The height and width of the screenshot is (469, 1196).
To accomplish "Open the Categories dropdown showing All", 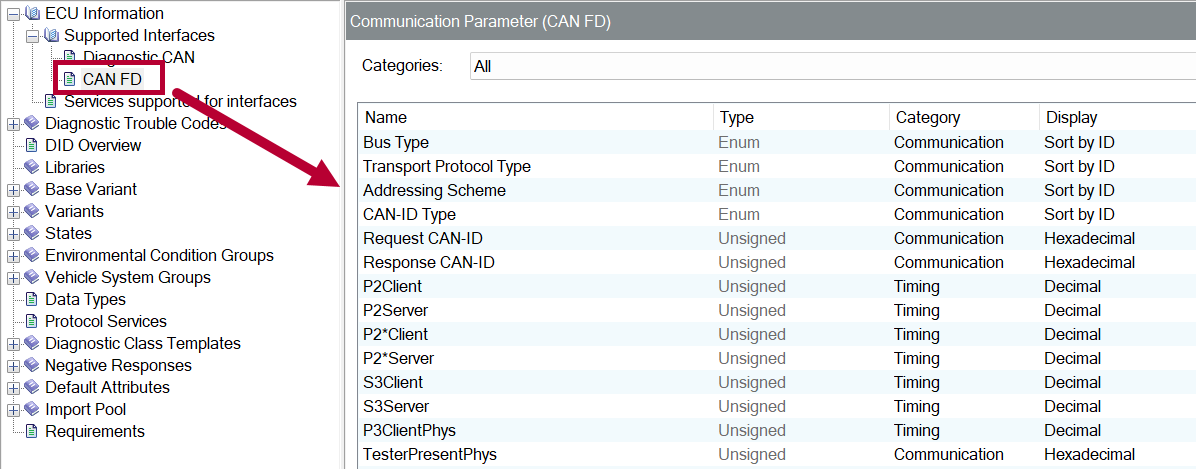I will coord(832,66).
